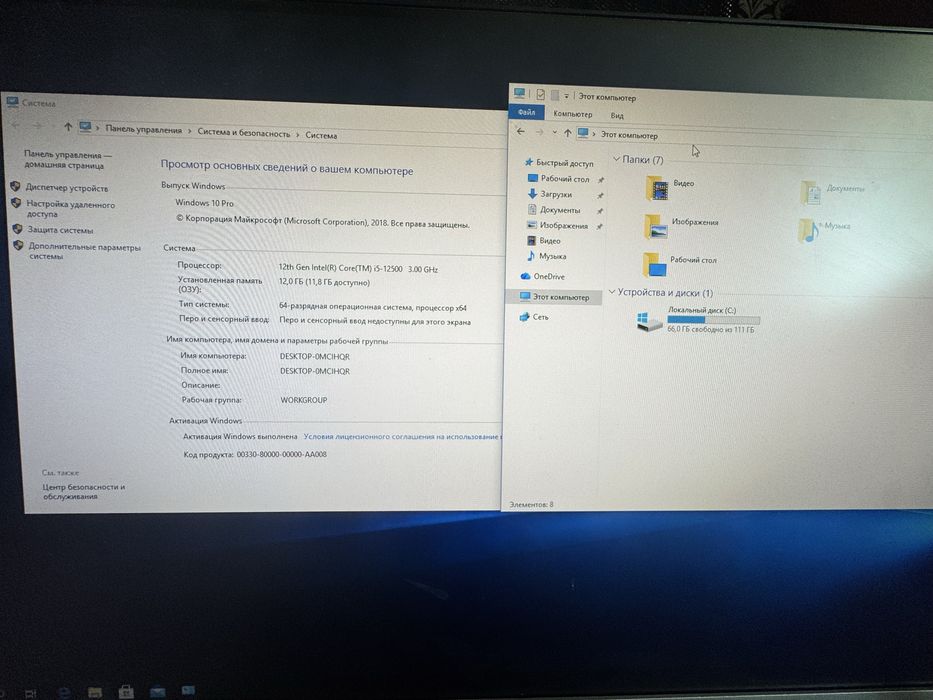Open Edge from the taskbar
This screenshot has width=933, height=700.
point(63,692)
